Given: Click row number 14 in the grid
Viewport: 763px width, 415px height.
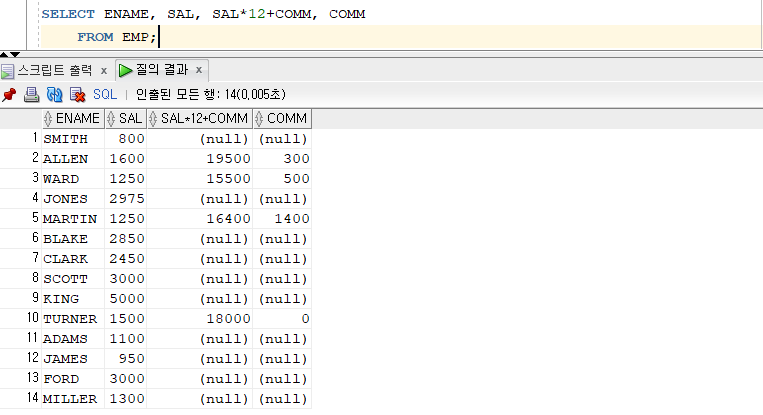Looking at the screenshot, I should coord(33,397).
